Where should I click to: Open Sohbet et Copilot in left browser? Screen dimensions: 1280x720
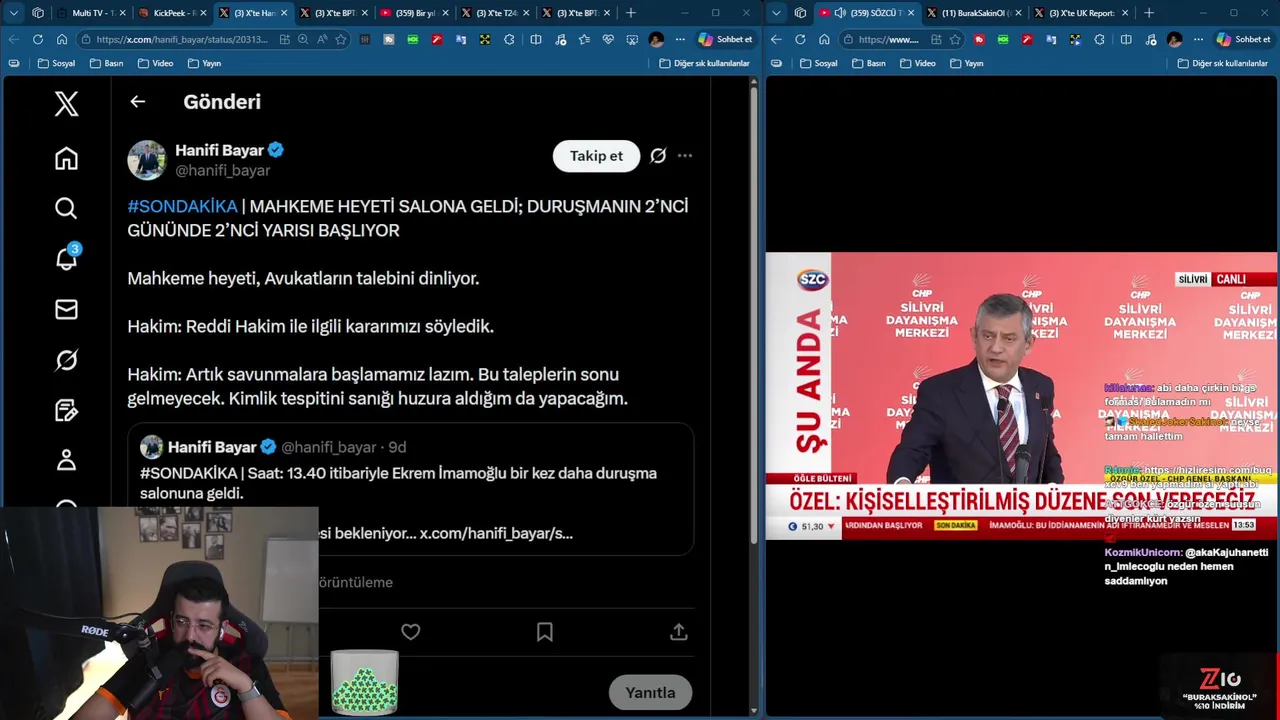pyautogui.click(x=725, y=39)
